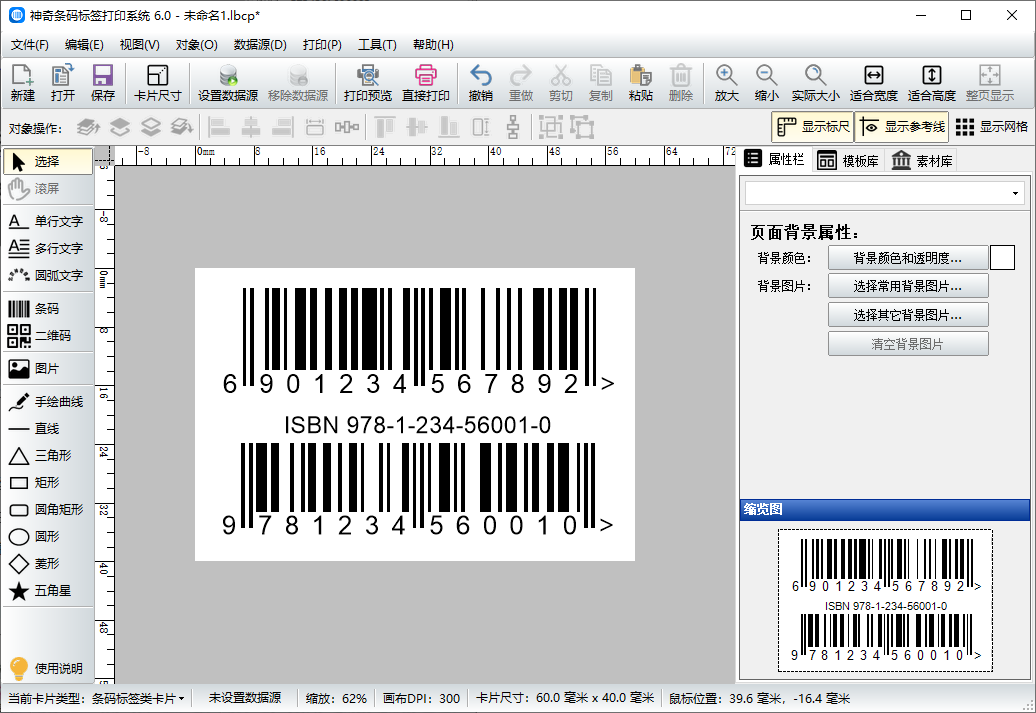Click the white background color swatch
This screenshot has height=713, width=1036.
tap(1002, 258)
